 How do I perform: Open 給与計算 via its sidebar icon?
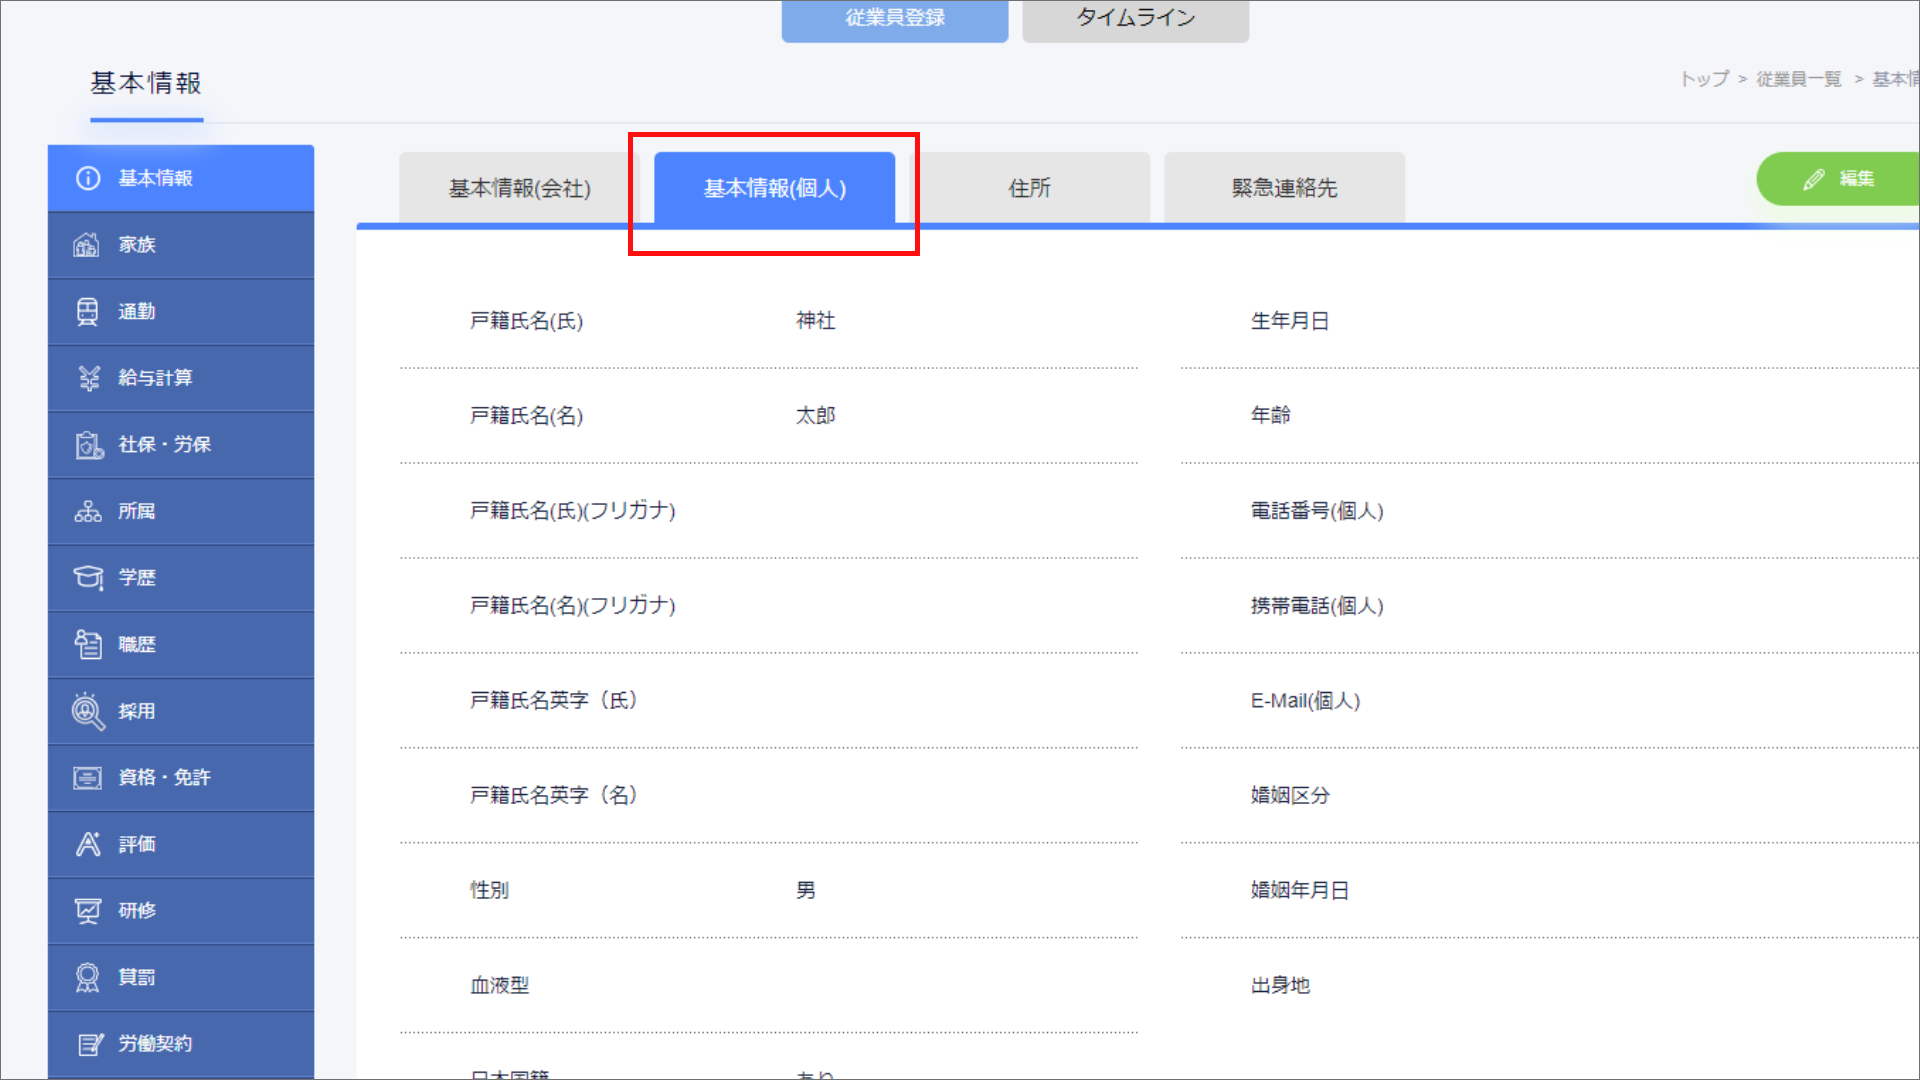coord(88,378)
